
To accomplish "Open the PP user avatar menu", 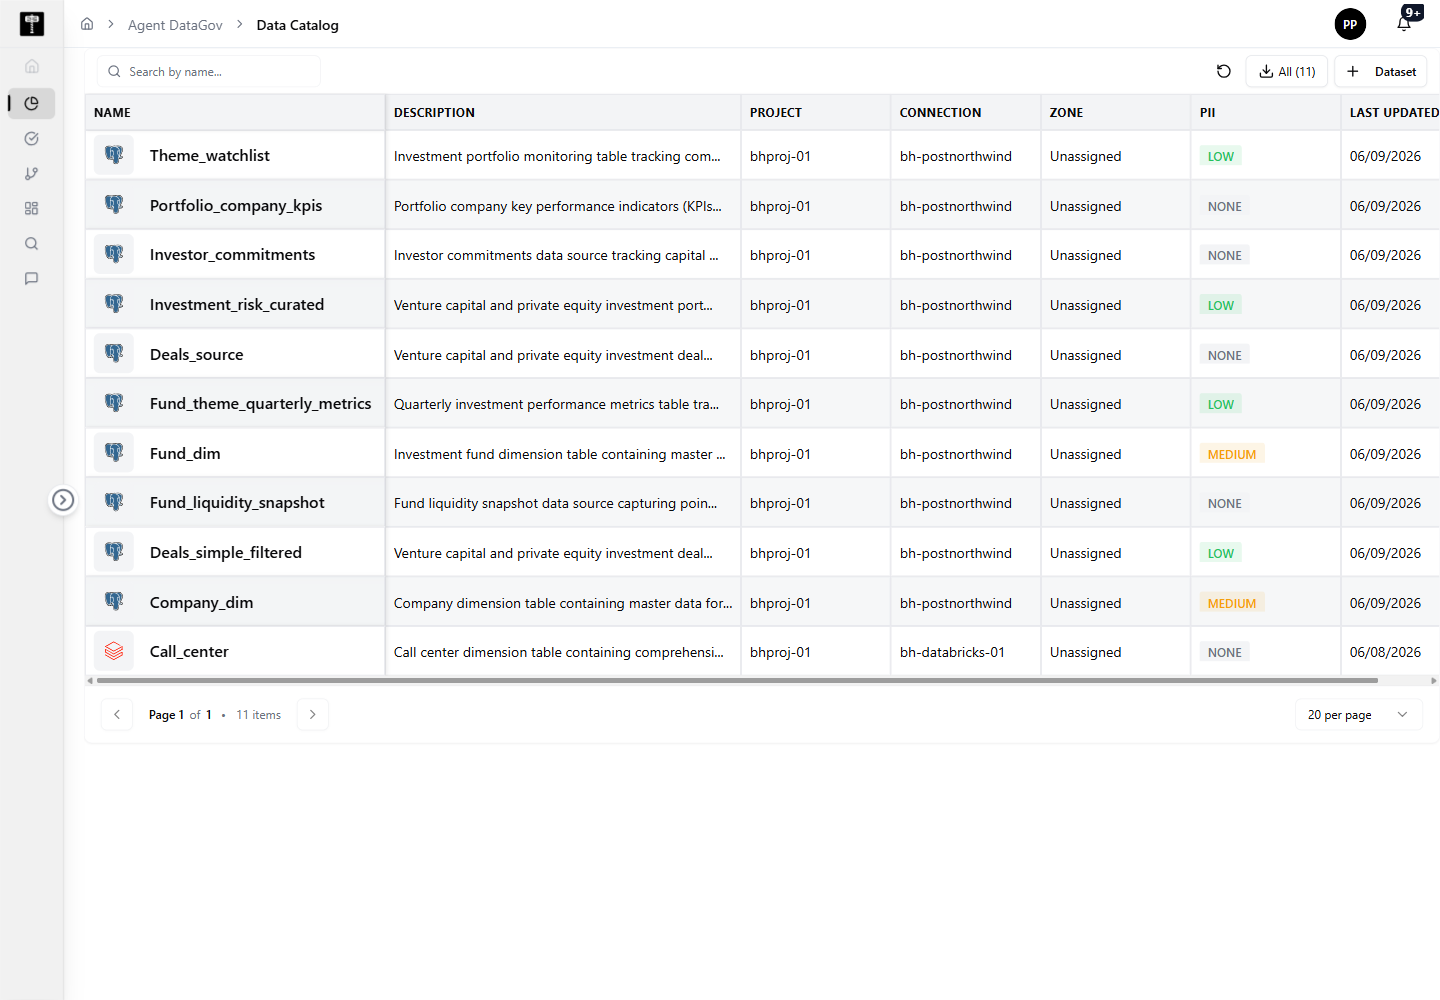I will tap(1350, 24).
